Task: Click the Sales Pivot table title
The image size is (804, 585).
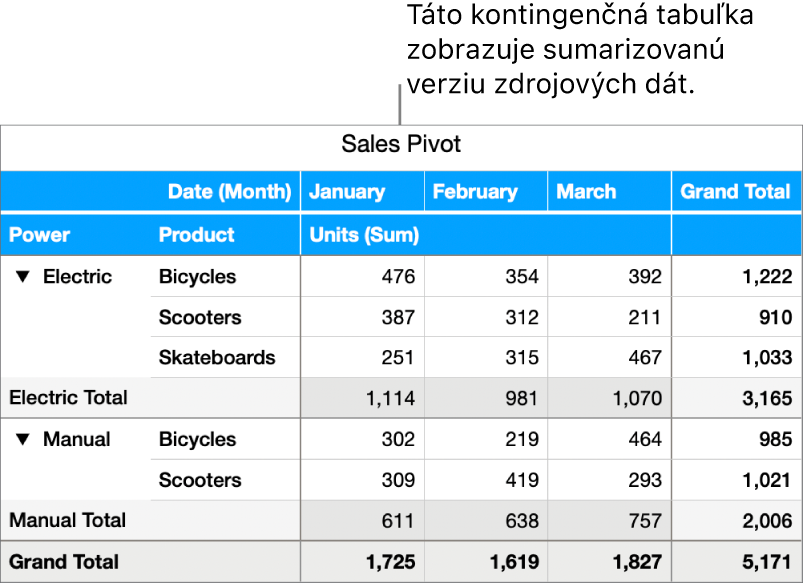Action: (401, 144)
